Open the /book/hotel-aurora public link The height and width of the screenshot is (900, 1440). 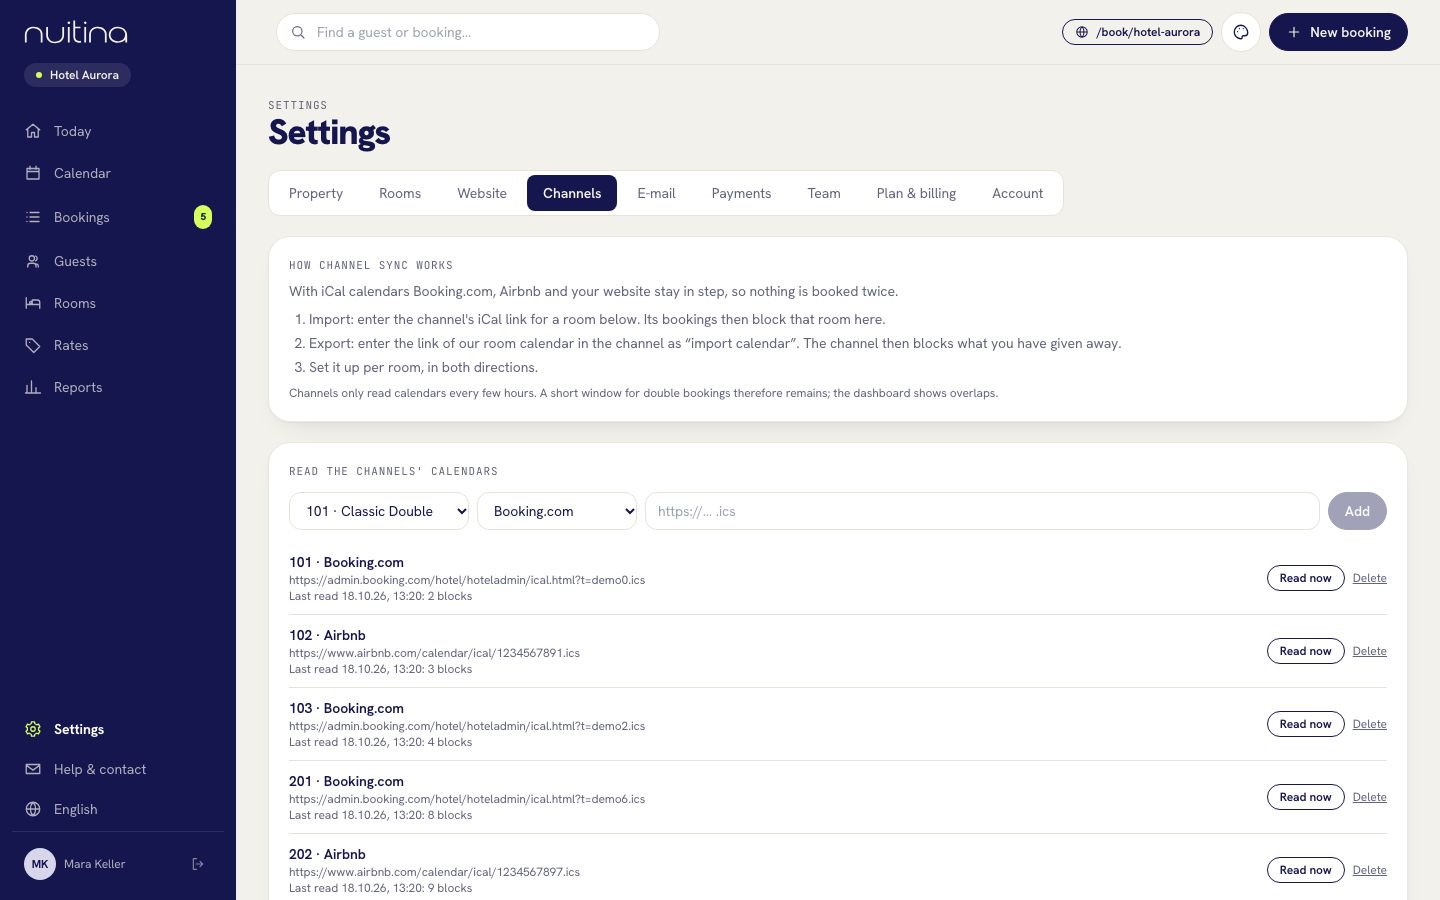(x=1137, y=32)
